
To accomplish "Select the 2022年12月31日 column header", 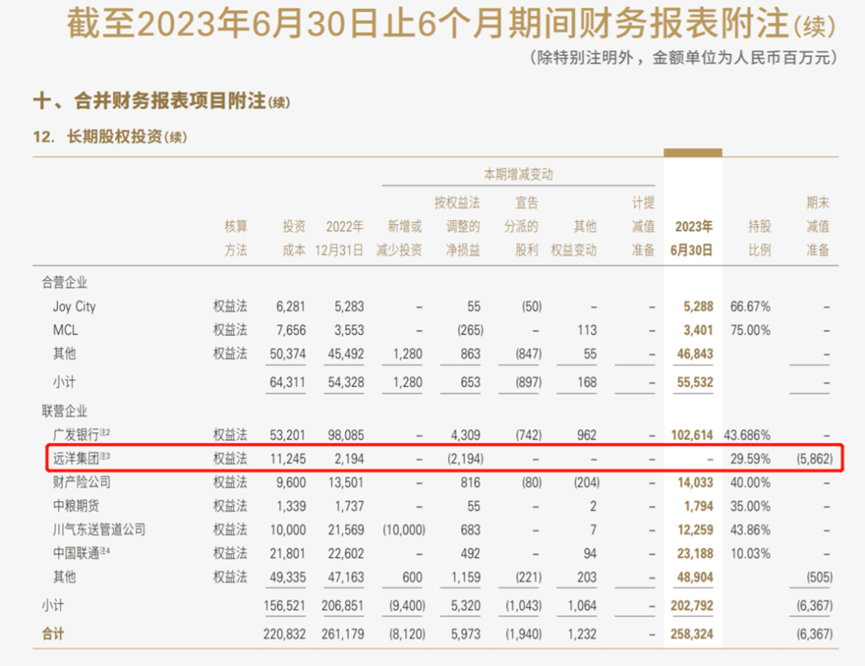I will [x=339, y=238].
